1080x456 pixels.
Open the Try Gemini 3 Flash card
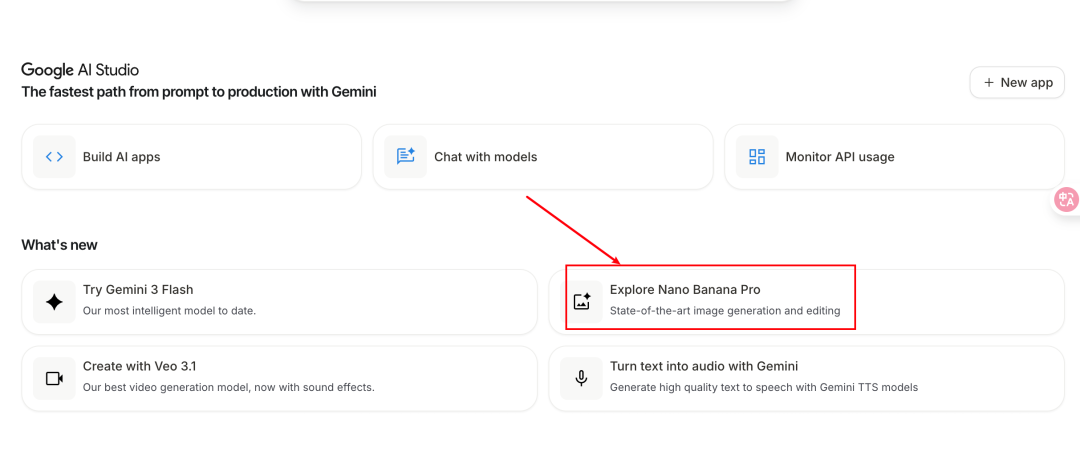click(280, 302)
